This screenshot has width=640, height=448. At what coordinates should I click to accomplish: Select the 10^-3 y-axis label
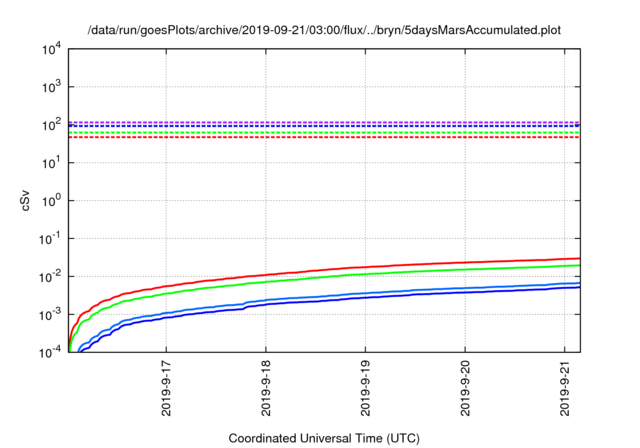tap(50, 315)
